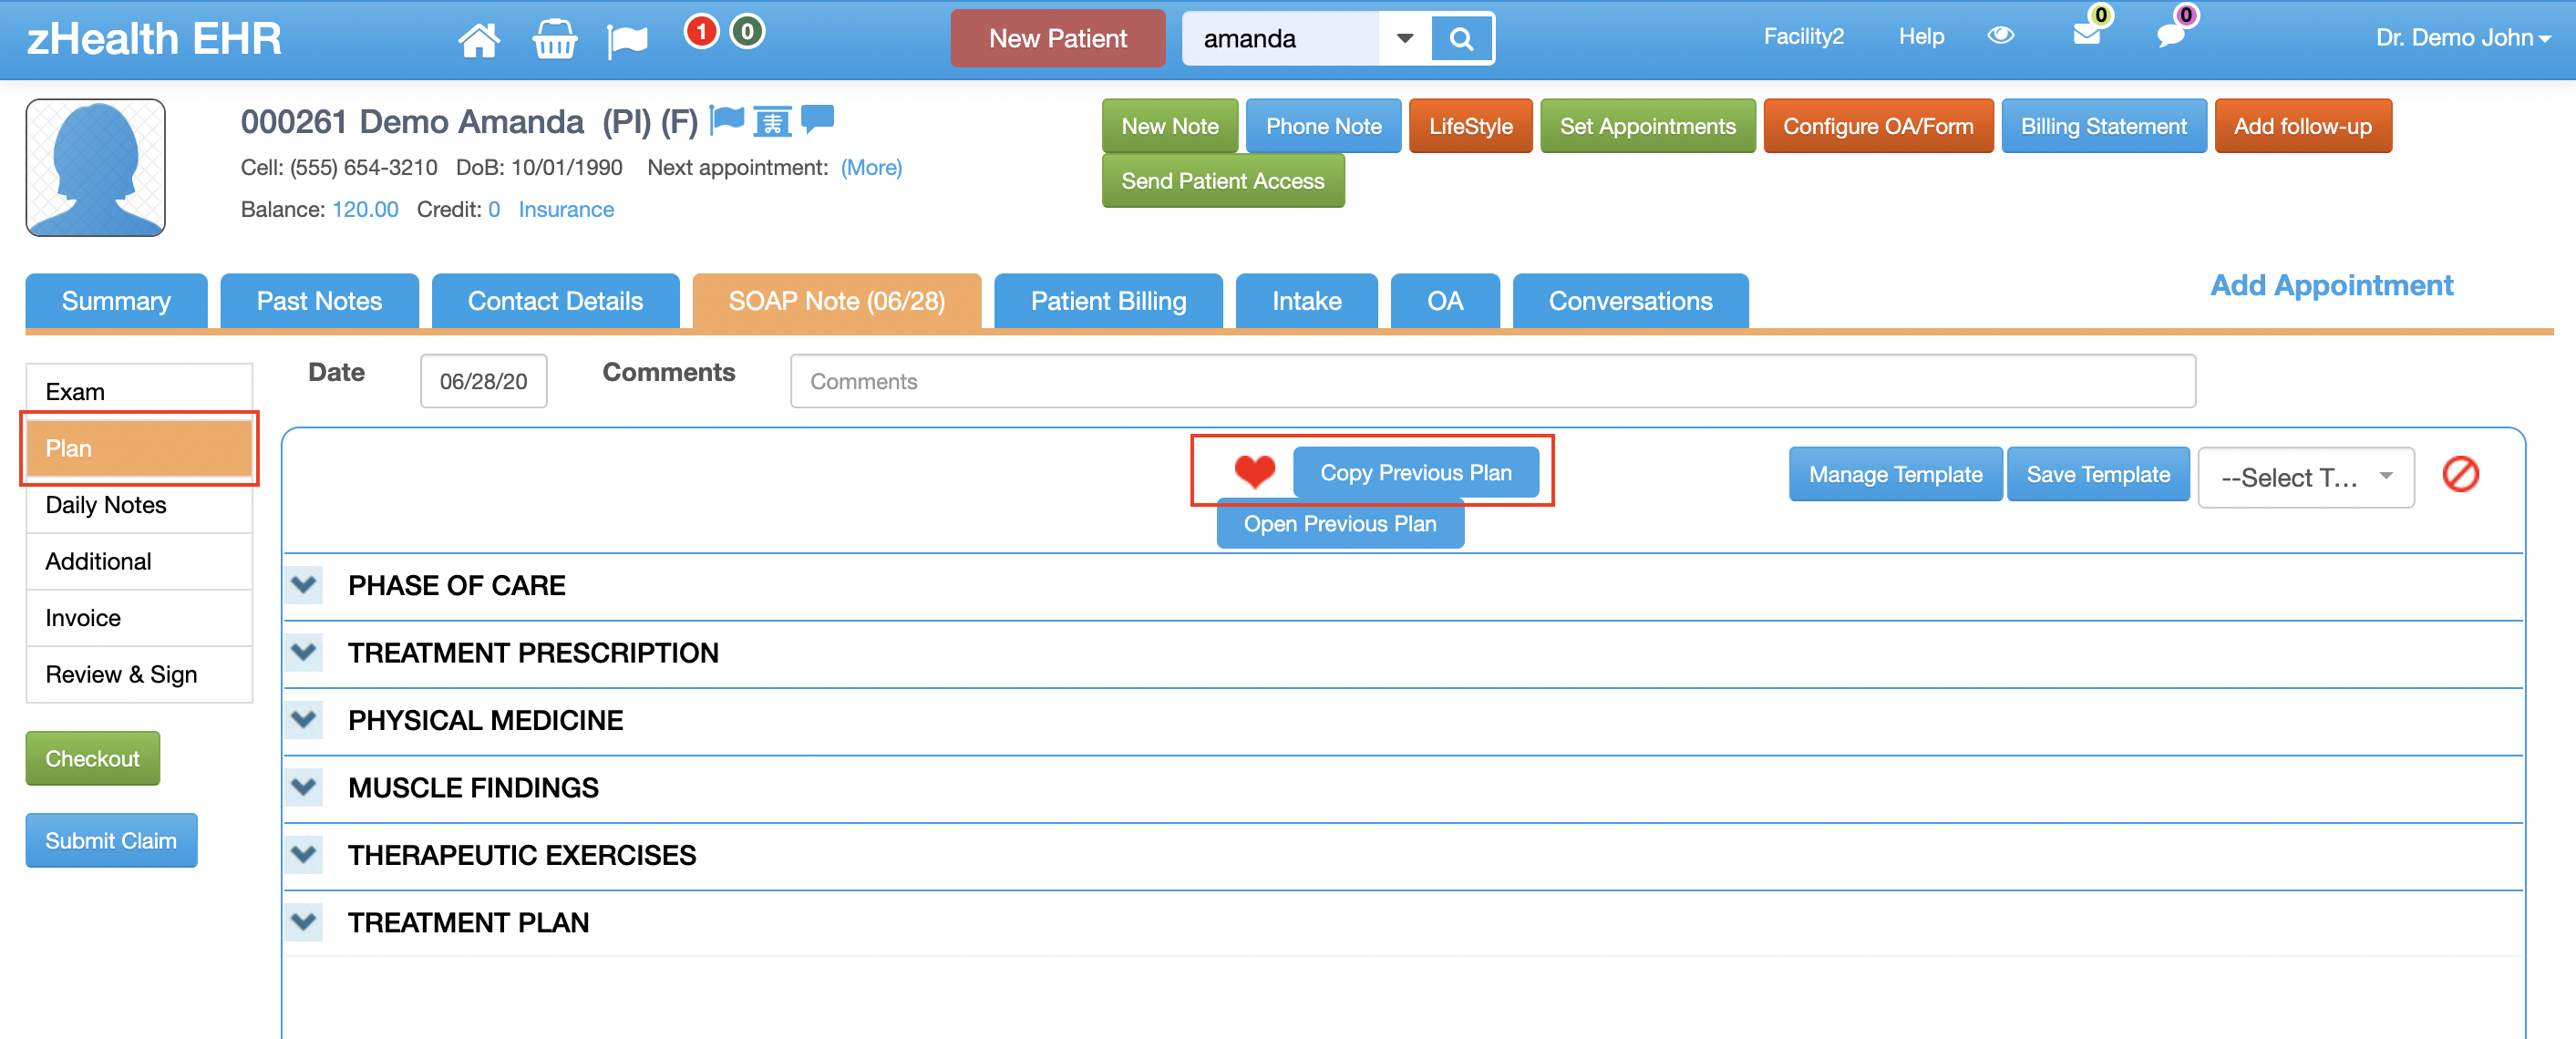Open the green notification badge showing 0
Viewport: 2576px width, 1039px height.
click(747, 32)
